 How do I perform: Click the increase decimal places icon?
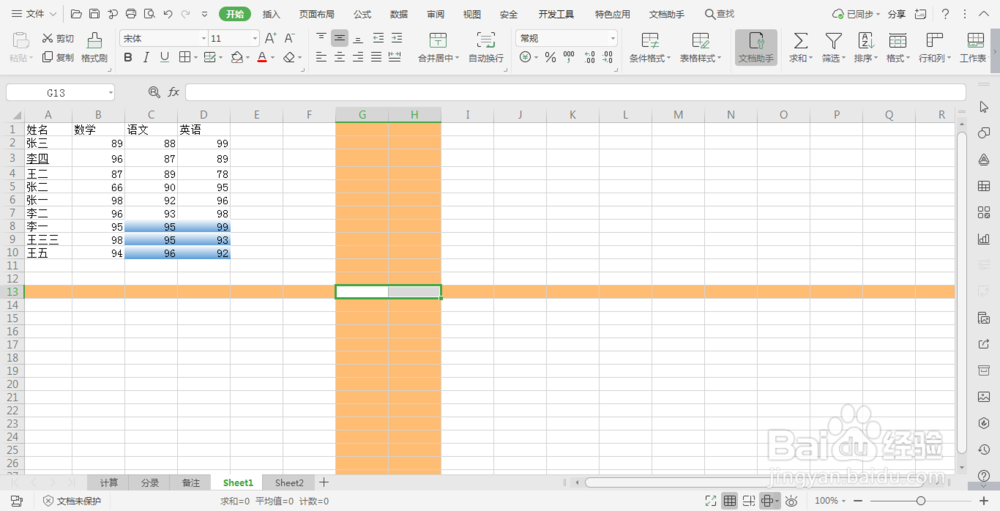pos(589,57)
